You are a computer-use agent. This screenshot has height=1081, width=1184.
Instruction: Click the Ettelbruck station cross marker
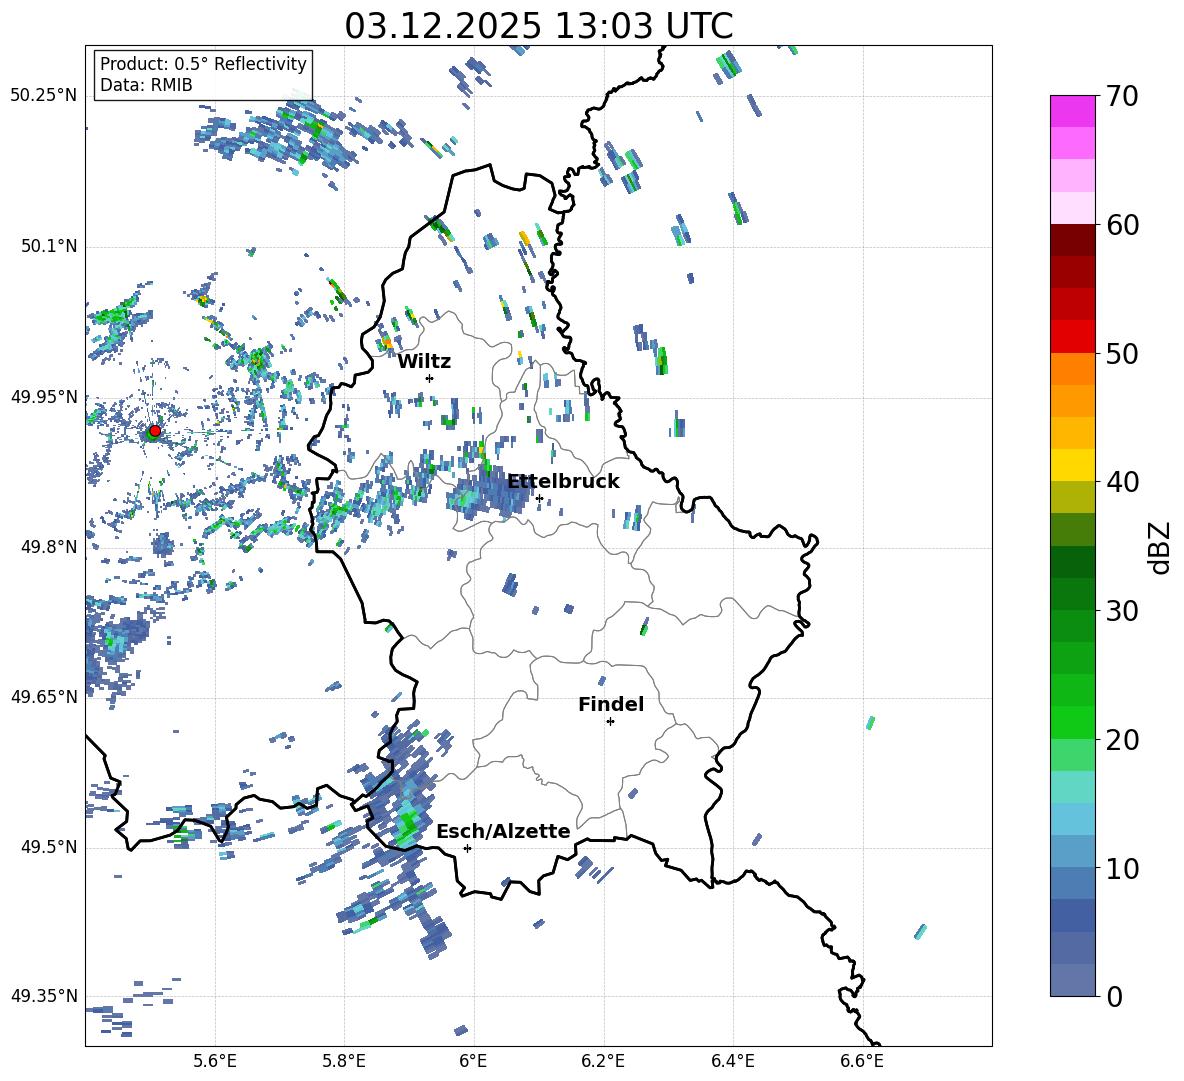pos(539,498)
